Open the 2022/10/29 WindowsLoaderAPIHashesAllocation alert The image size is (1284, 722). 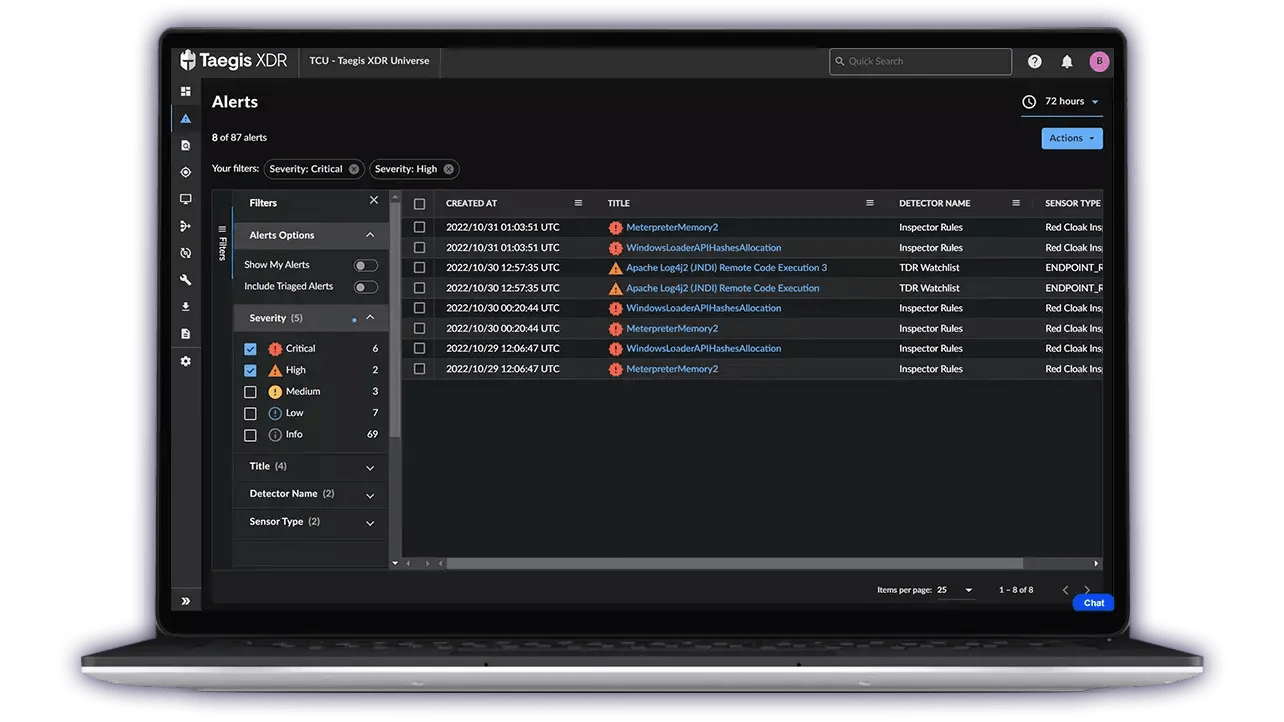(704, 348)
